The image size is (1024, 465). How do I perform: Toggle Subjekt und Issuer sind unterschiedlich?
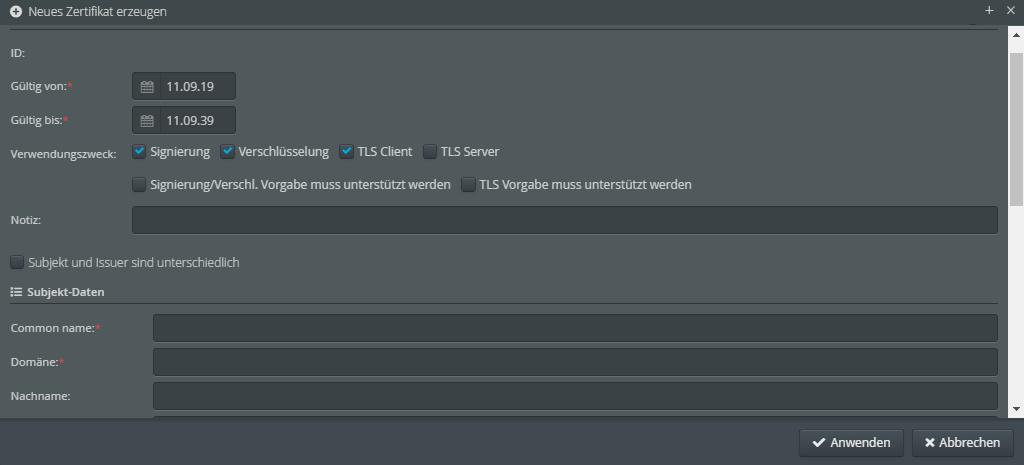click(17, 263)
